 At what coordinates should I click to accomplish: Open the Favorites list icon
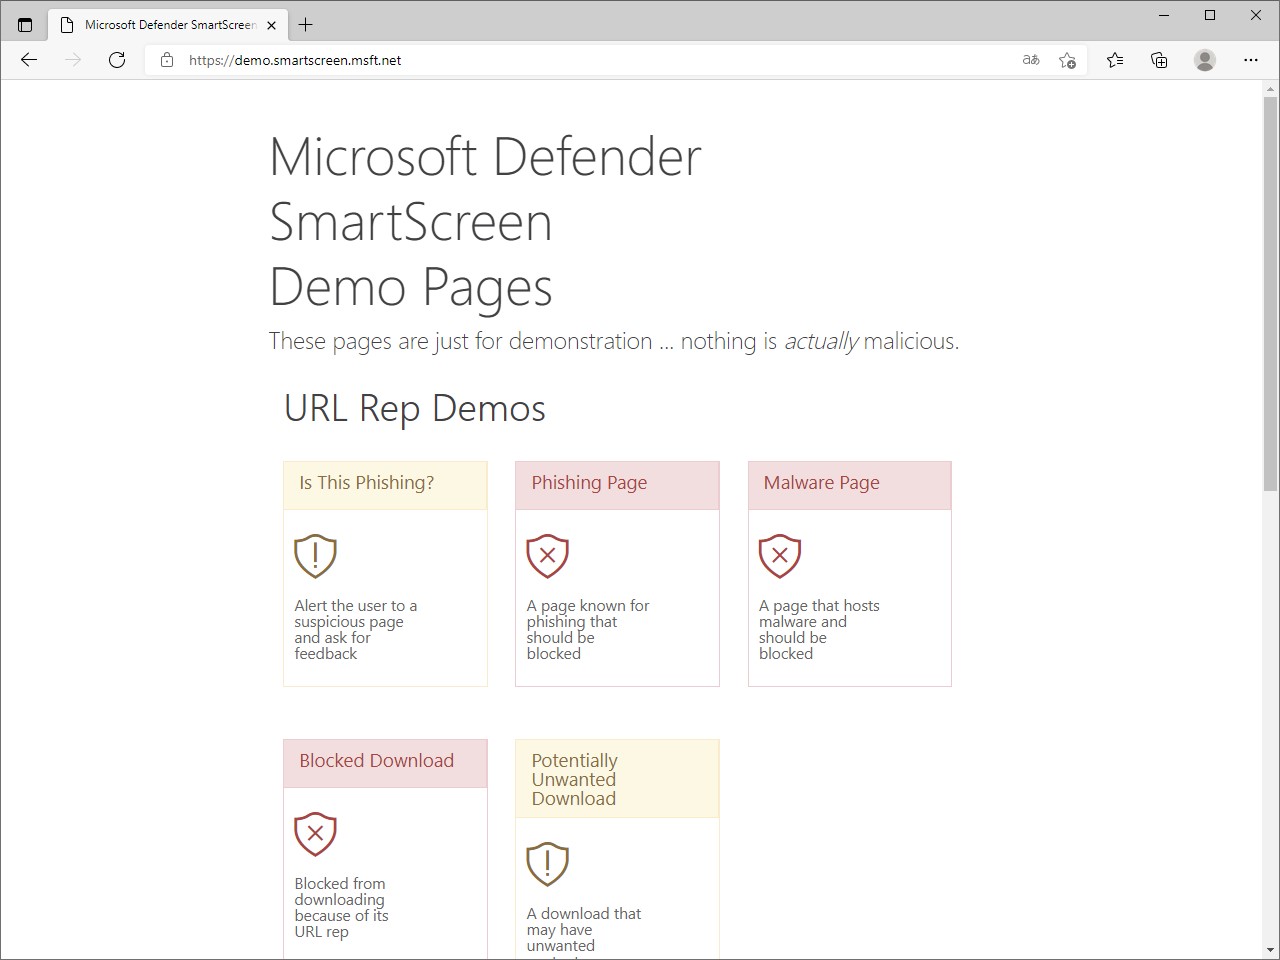click(x=1115, y=60)
